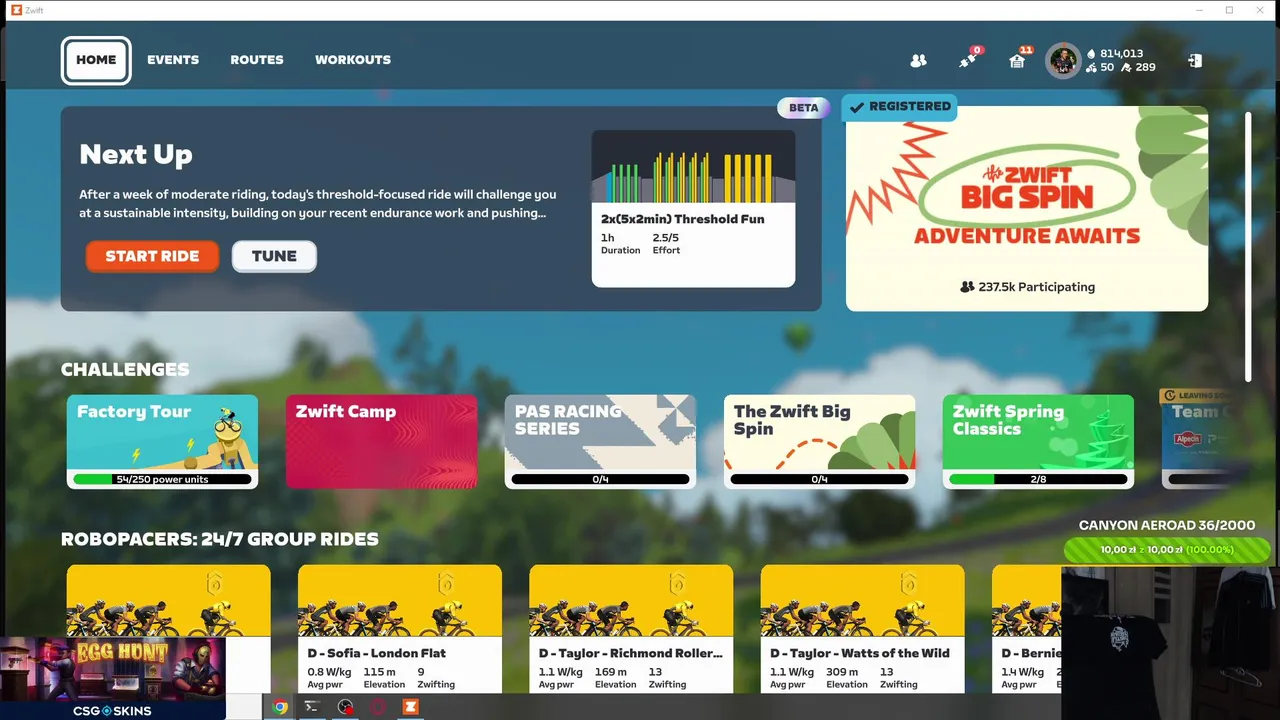Open the Zwift Big Spin Adventure Awaits banner
This screenshot has width=1280, height=720.
point(1027,209)
